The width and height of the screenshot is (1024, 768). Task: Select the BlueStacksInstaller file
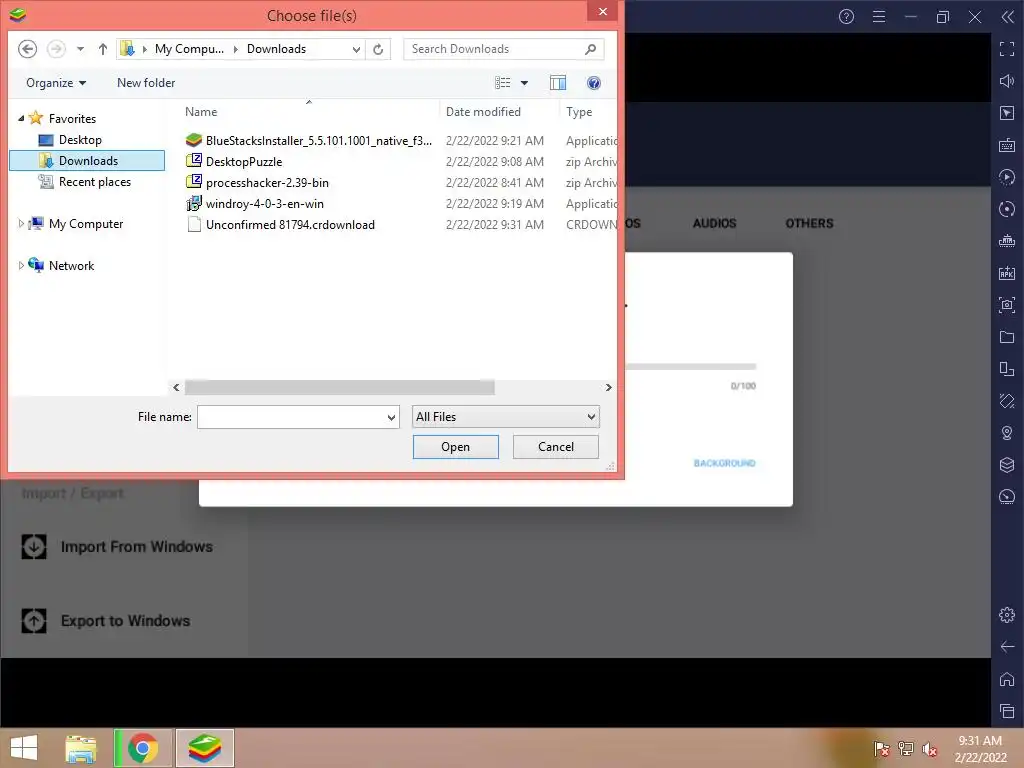308,140
